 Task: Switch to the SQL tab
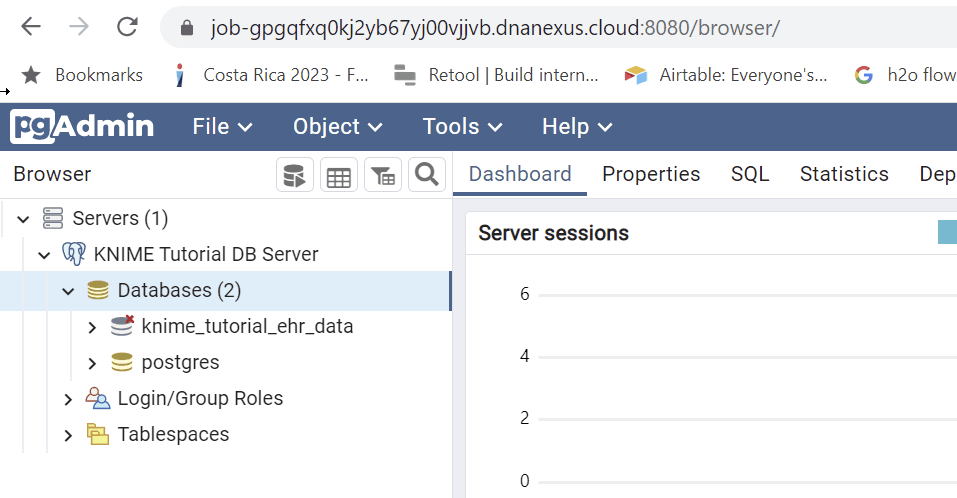(750, 174)
